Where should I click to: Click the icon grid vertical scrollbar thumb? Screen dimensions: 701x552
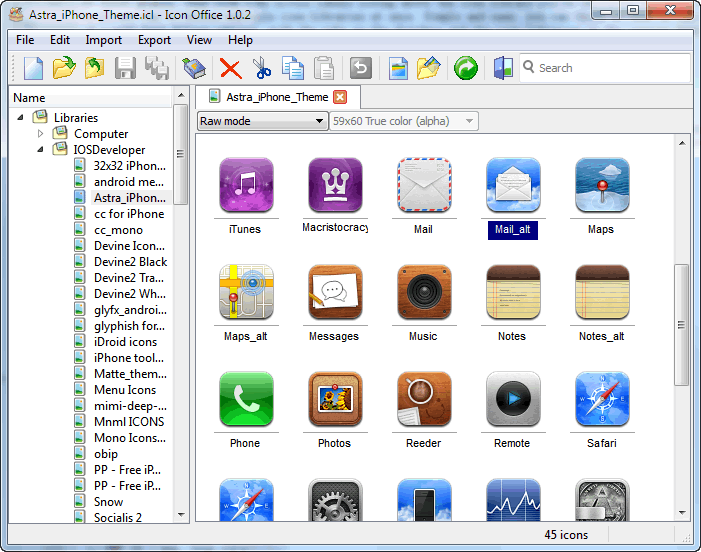point(681,325)
